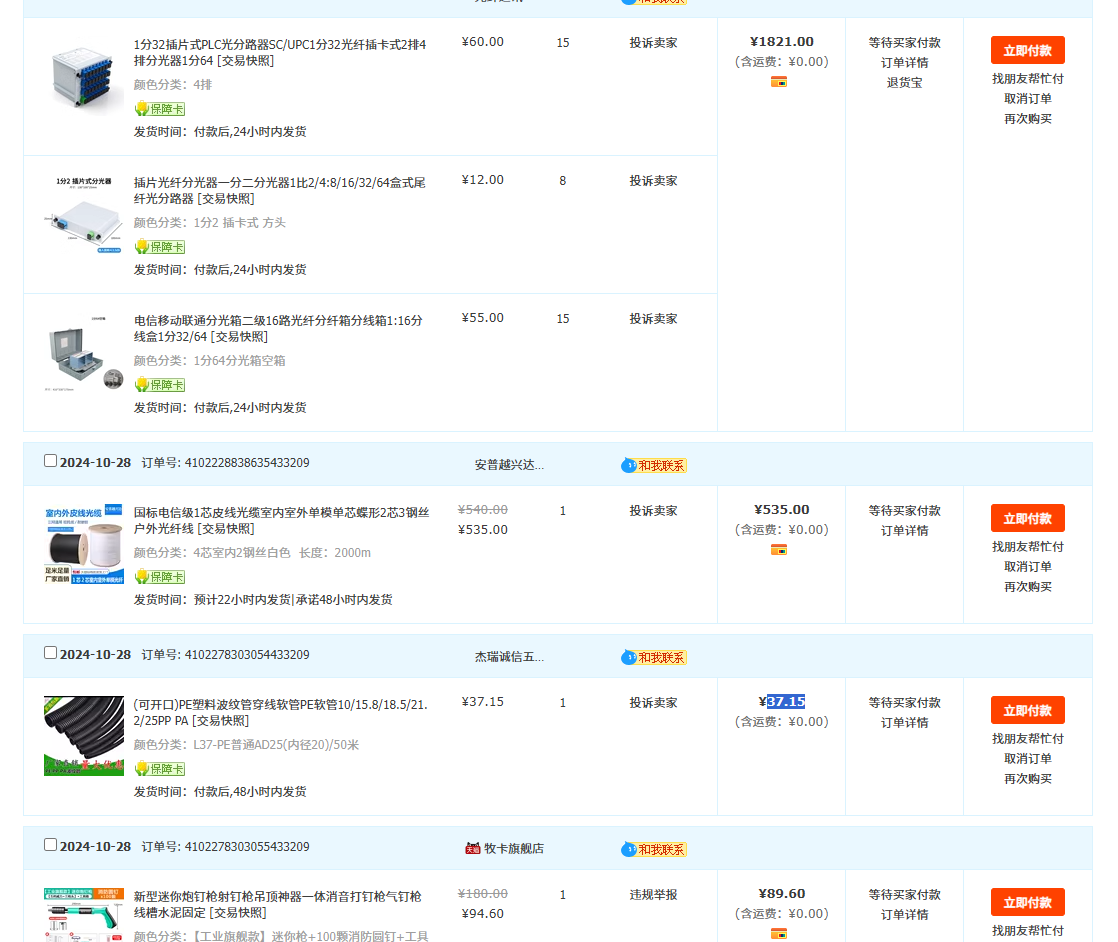Click the 保障卡 badge on the 1分32 PLC splitter item

pyautogui.click(x=160, y=109)
